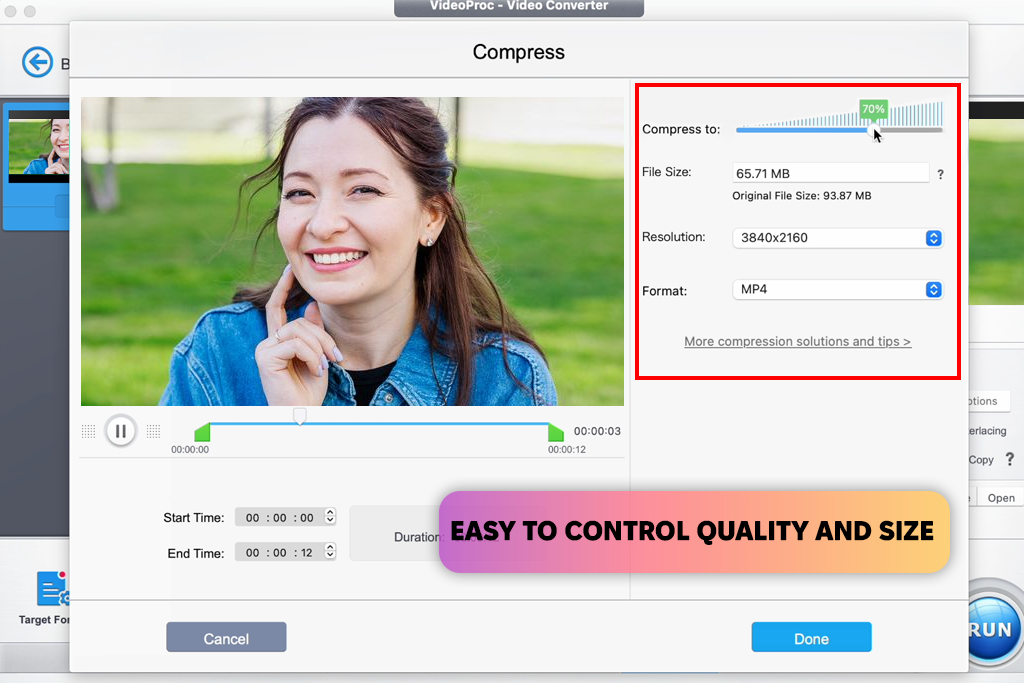The width and height of the screenshot is (1024, 683).
Task: Click the End Time field
Action: 280,553
